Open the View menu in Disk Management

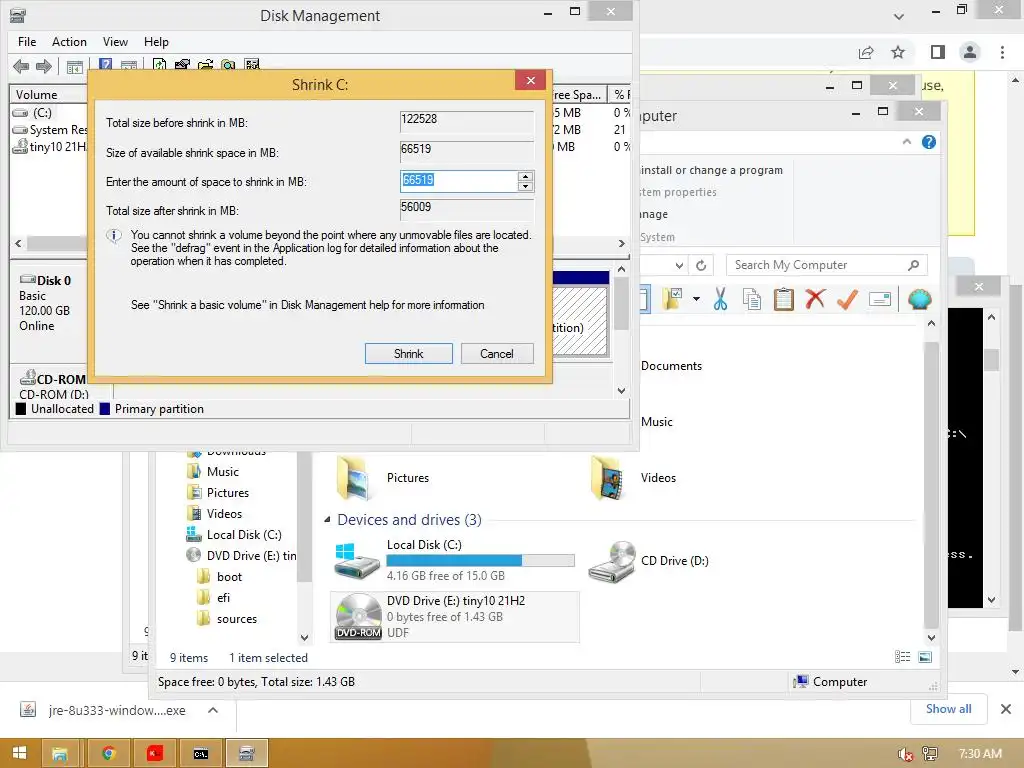(x=115, y=42)
